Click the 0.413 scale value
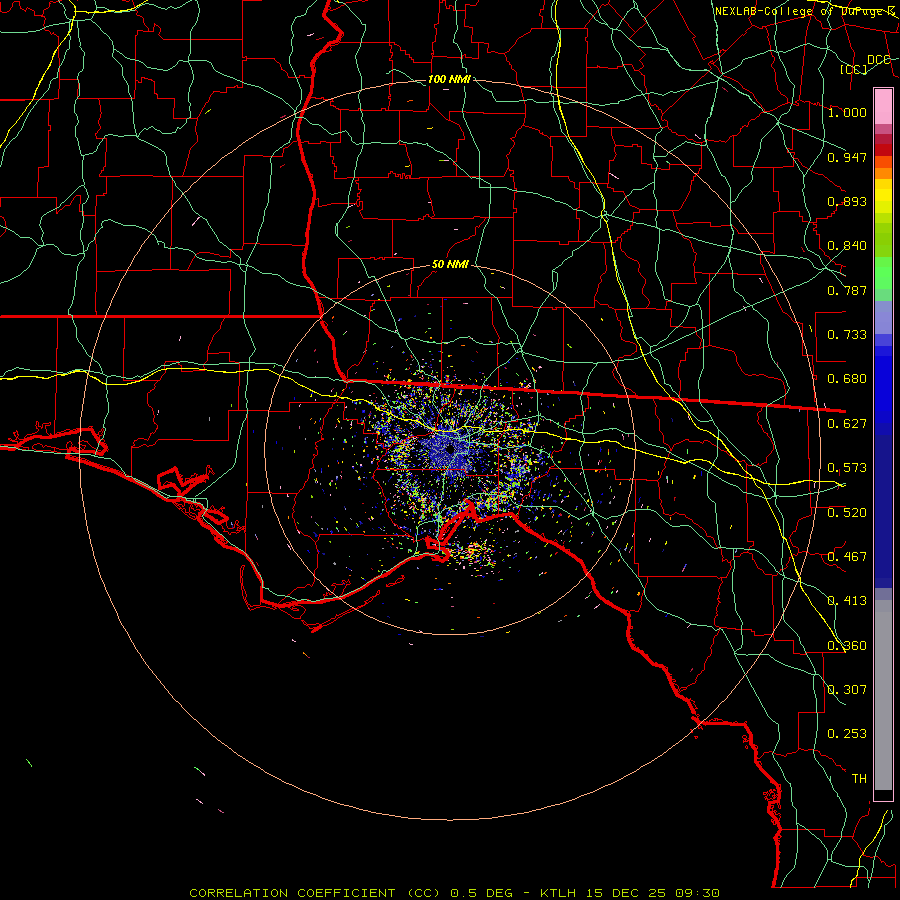The height and width of the screenshot is (900, 900). (x=847, y=601)
